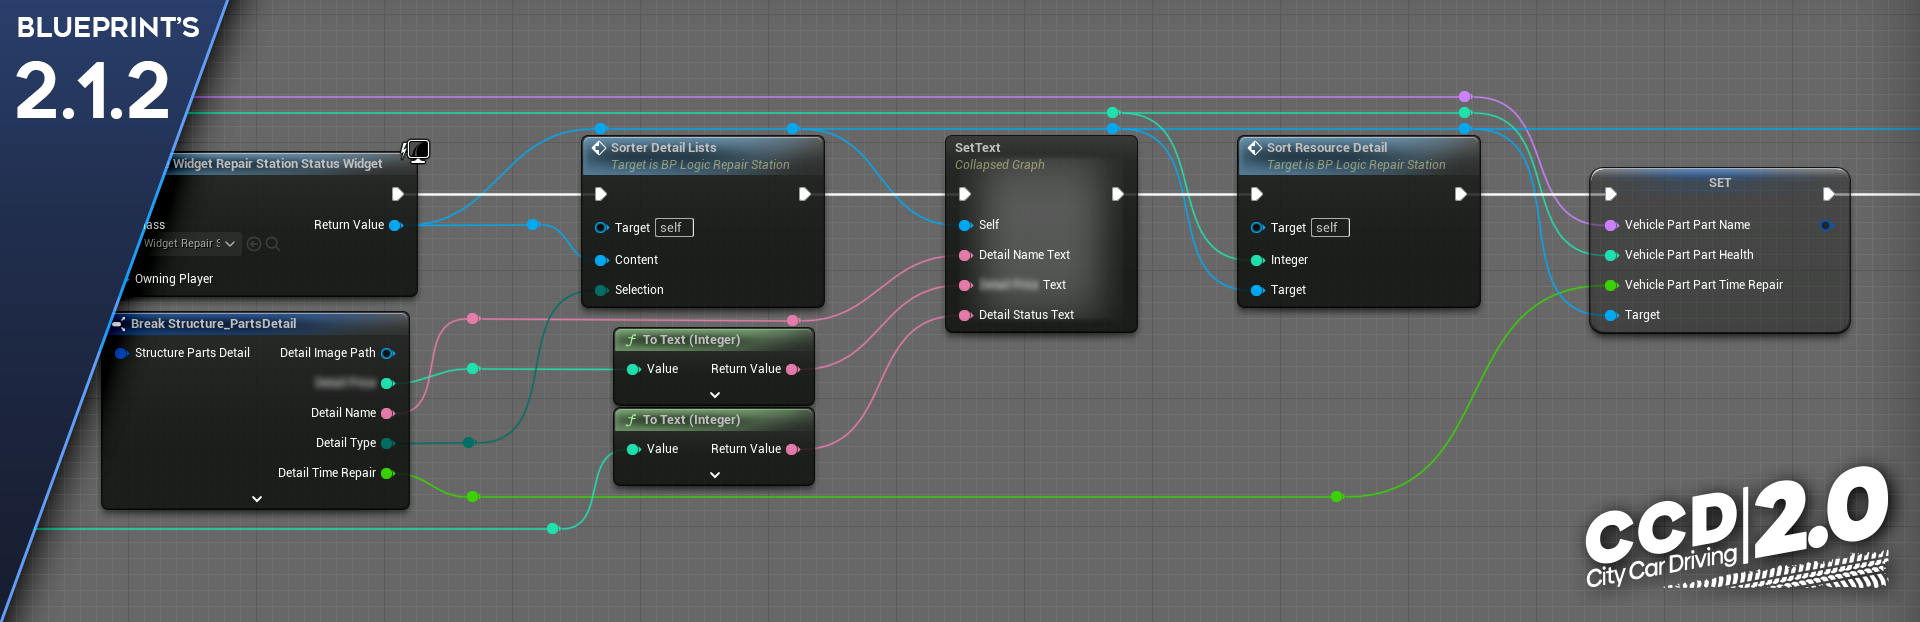
Task: Click the Detail Time Repair green output pin
Action: coord(388,473)
